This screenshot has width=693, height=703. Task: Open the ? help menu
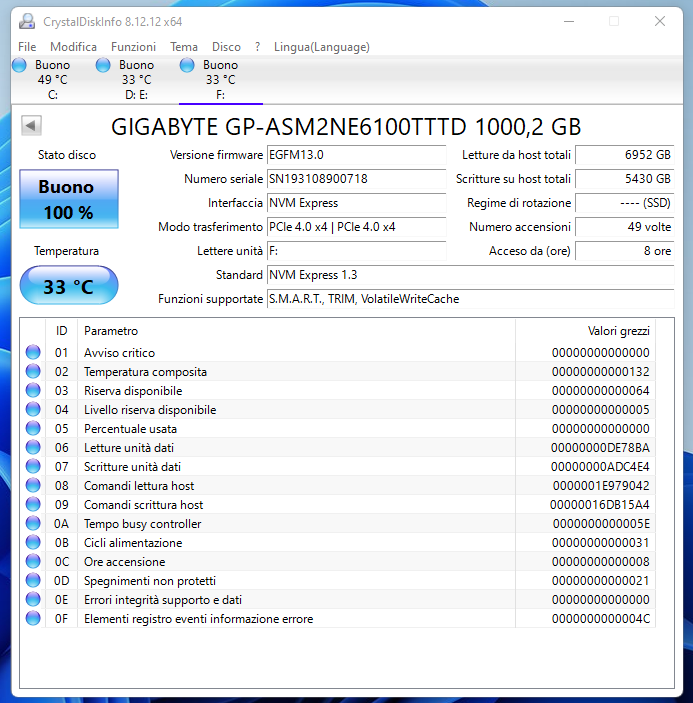(x=257, y=47)
